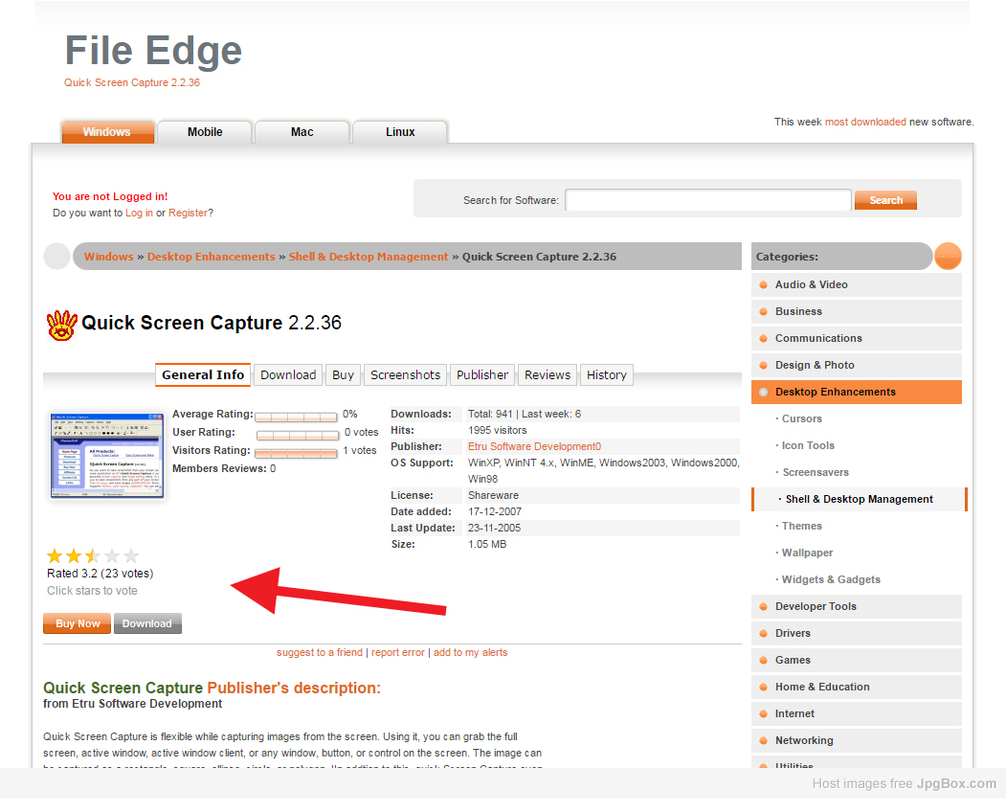Click the orange circle beside Categories header
The width and height of the screenshot is (1006, 798).
[x=948, y=256]
